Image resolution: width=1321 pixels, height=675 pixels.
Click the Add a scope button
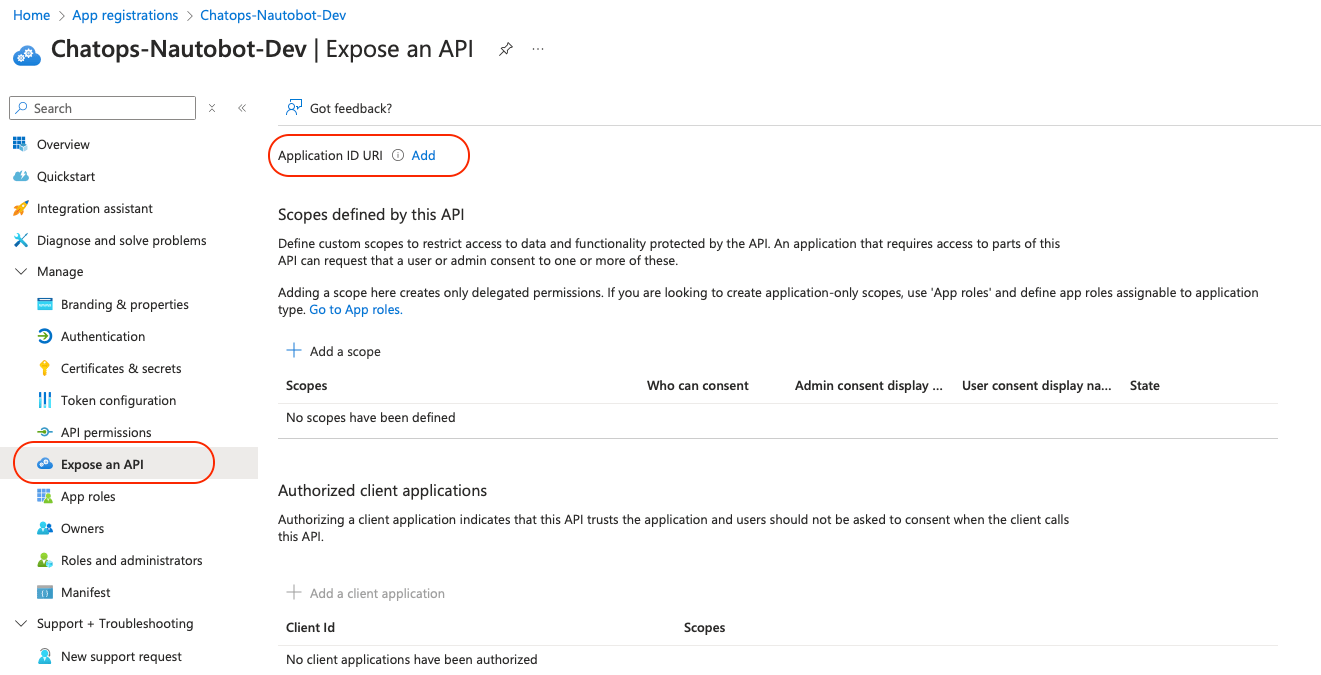click(x=334, y=351)
